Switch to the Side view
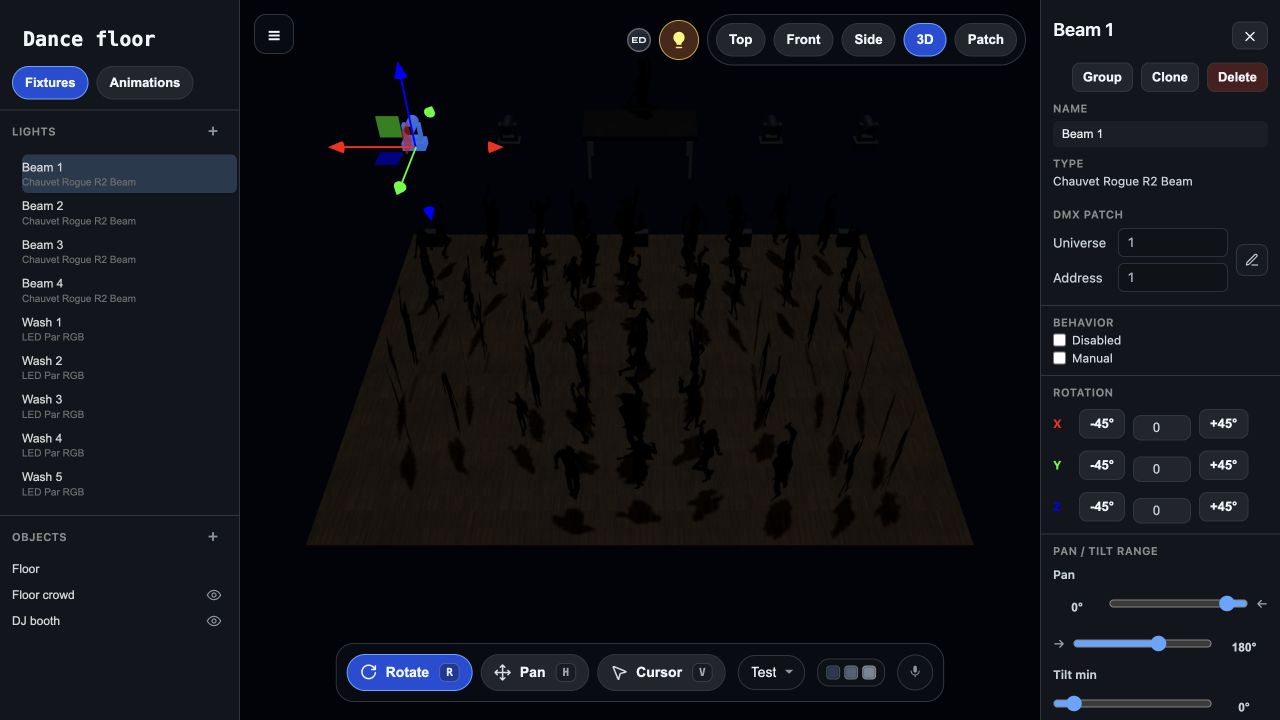 868,40
